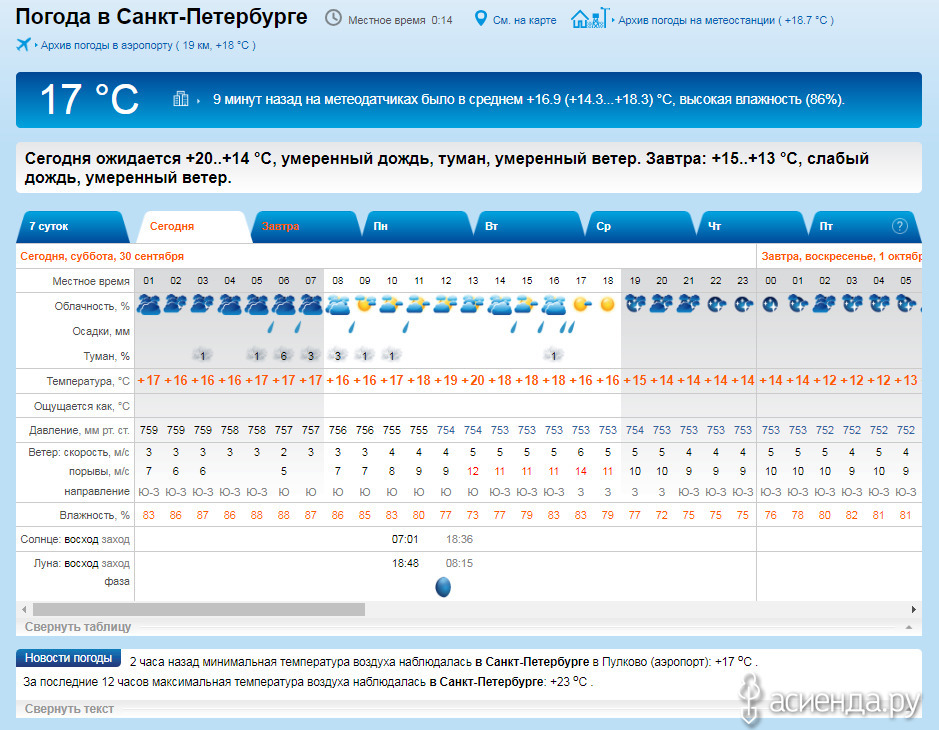
Task: Click the Ощущается как row label
Action: click(81, 406)
